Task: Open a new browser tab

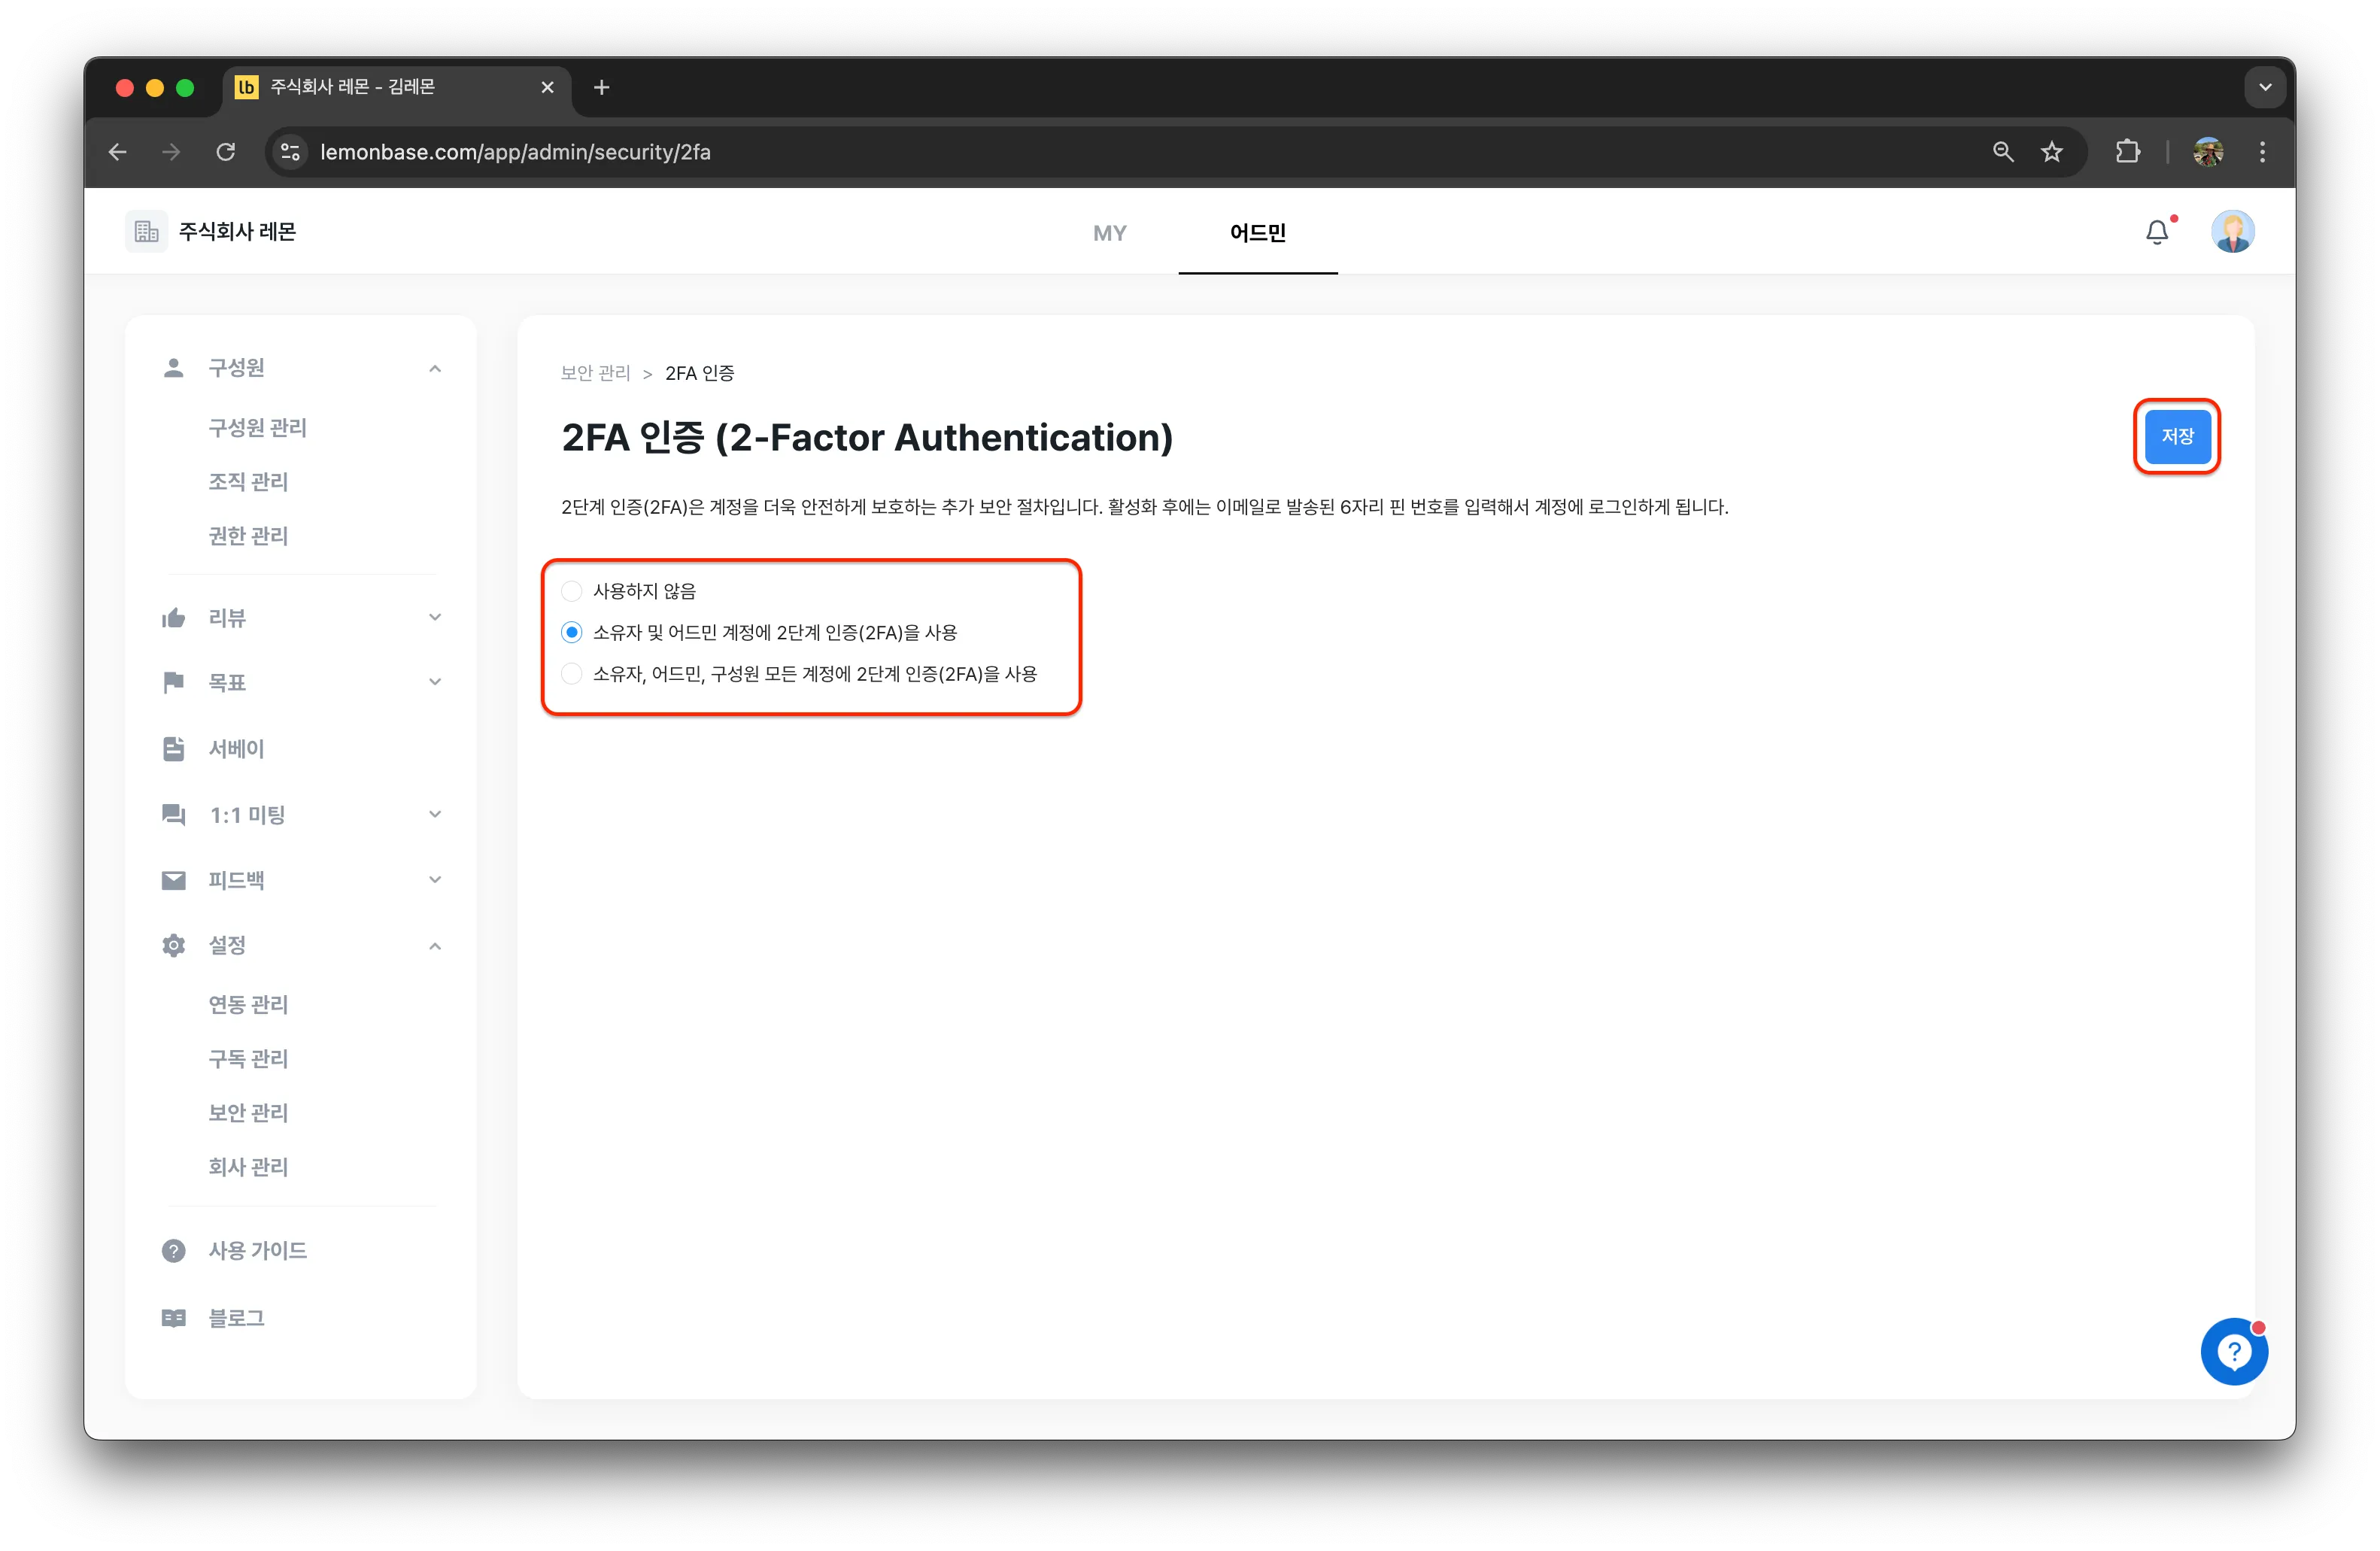Action: [x=601, y=87]
